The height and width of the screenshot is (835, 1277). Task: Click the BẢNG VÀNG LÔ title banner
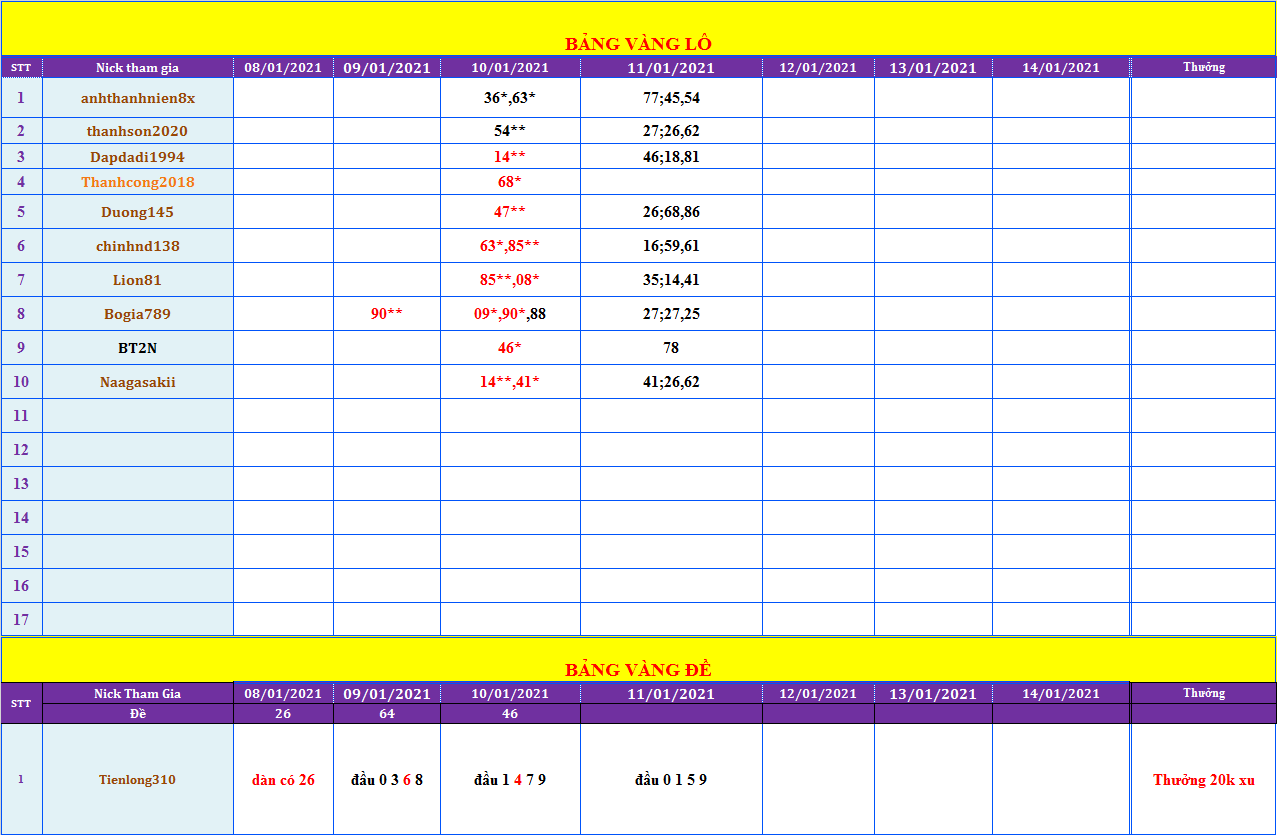tap(638, 43)
